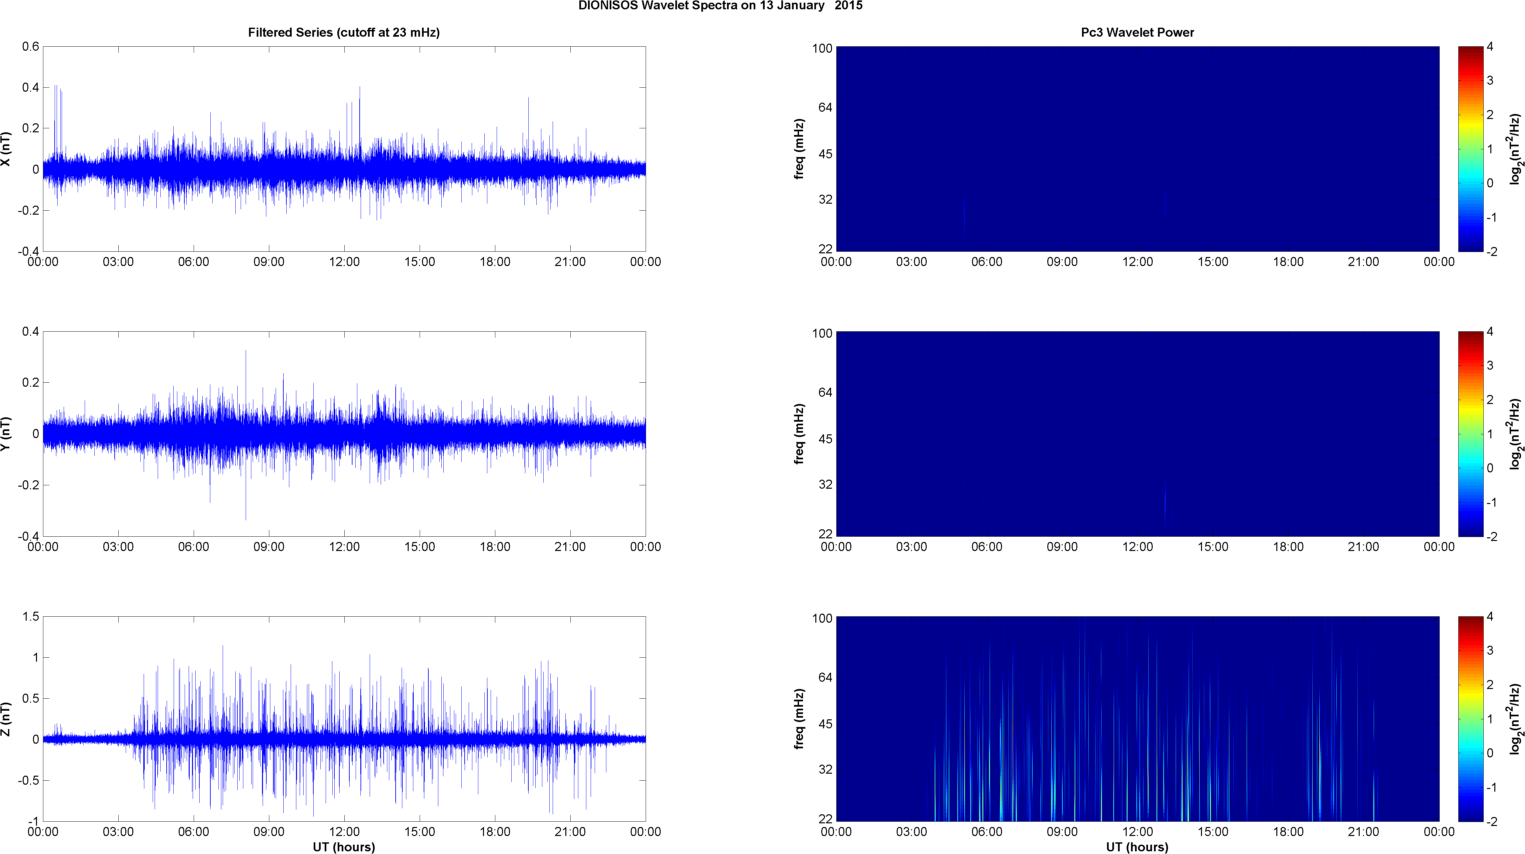Click the X component wavelet power spectrogram
Screen dimensions: 1525x854
1137,149
